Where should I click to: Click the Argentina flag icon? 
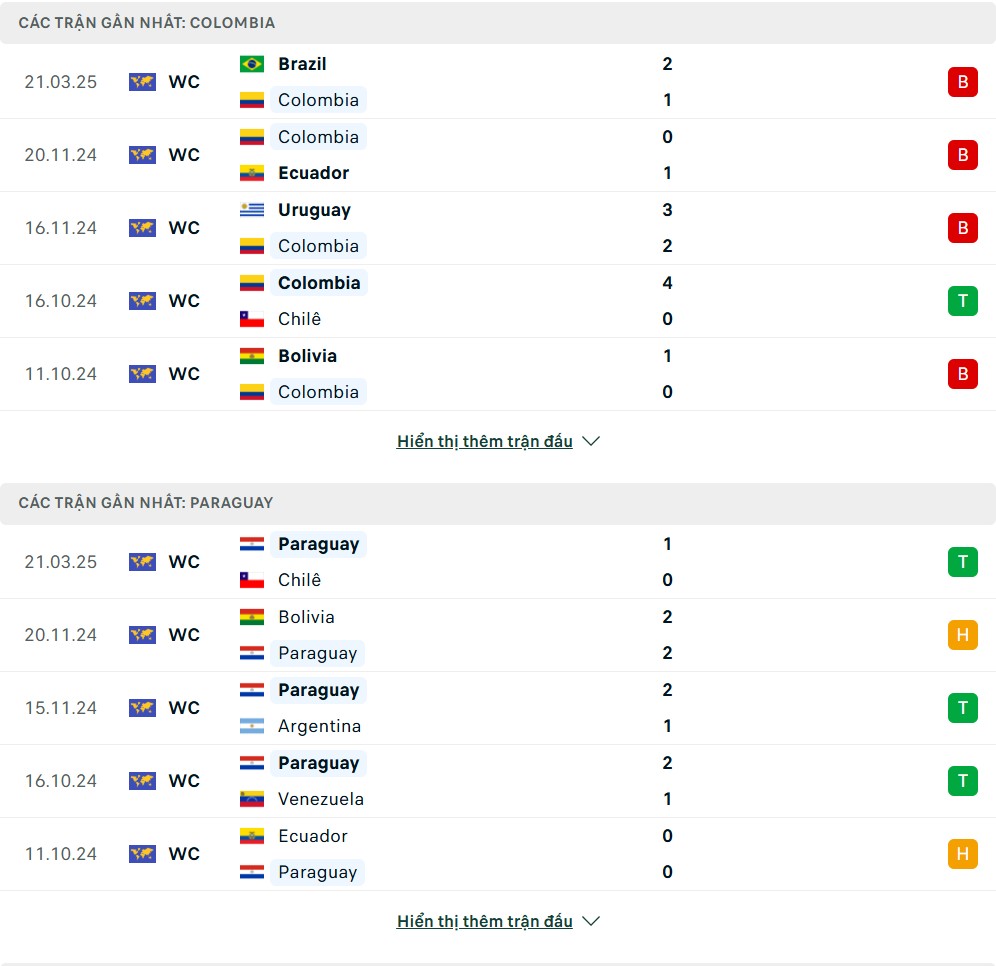[252, 726]
